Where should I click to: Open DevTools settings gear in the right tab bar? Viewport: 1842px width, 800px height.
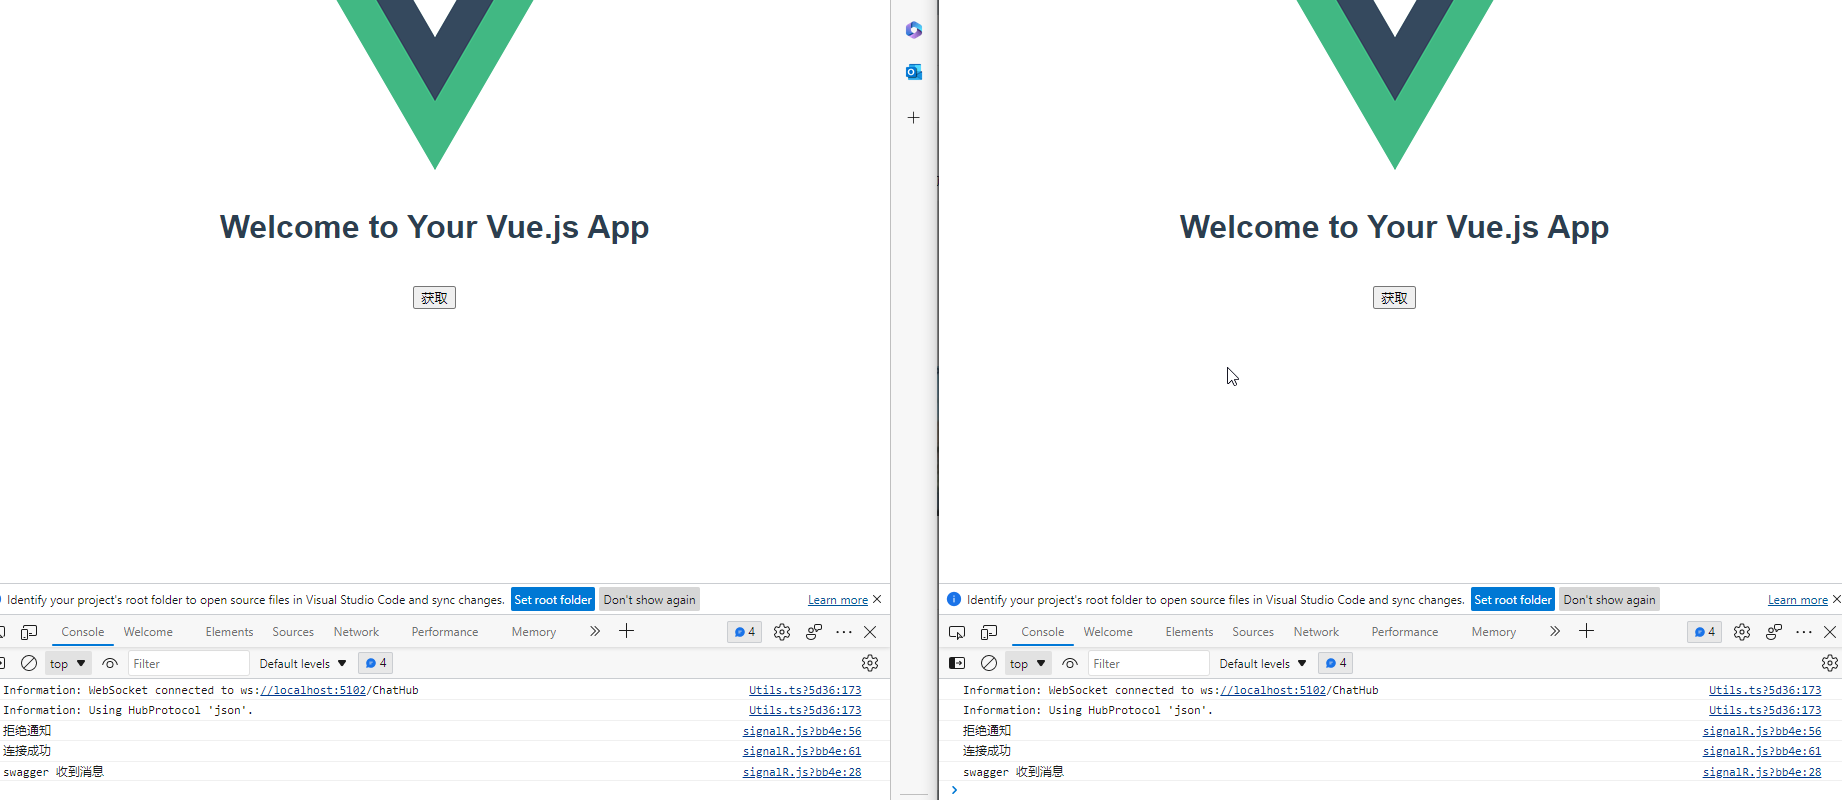coord(1742,632)
